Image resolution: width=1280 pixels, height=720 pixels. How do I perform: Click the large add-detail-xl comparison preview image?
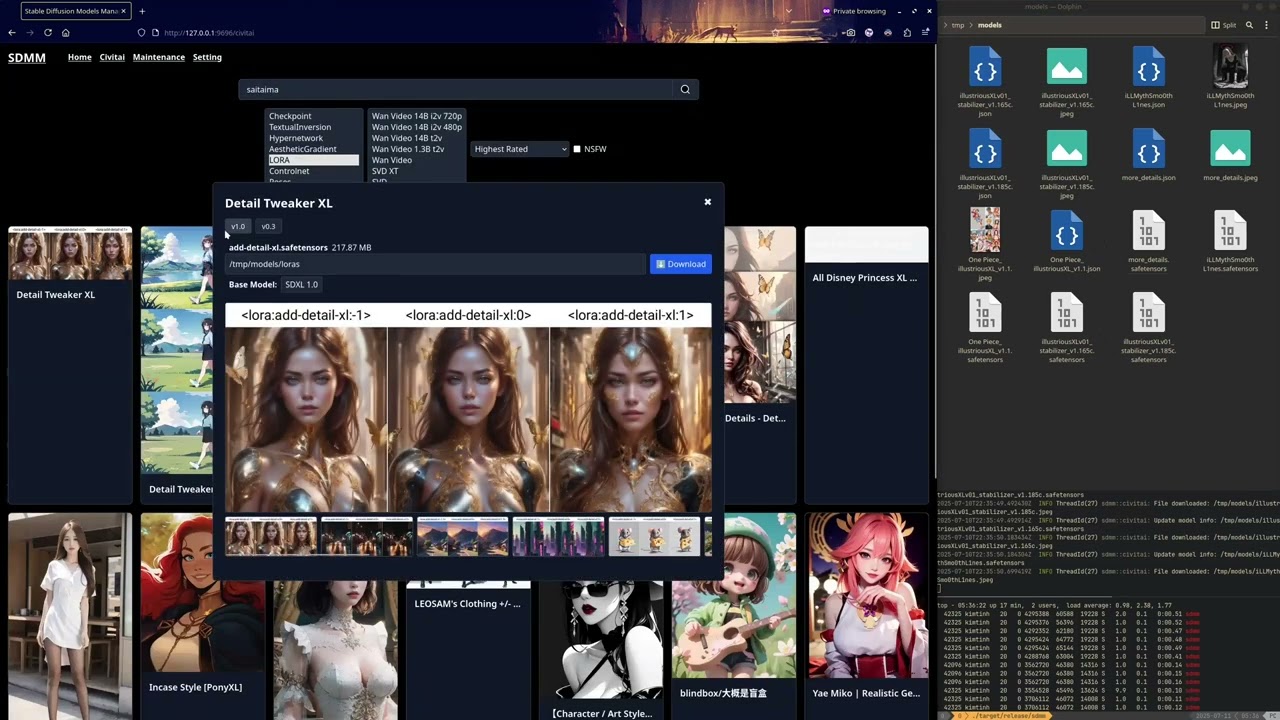tap(468, 408)
